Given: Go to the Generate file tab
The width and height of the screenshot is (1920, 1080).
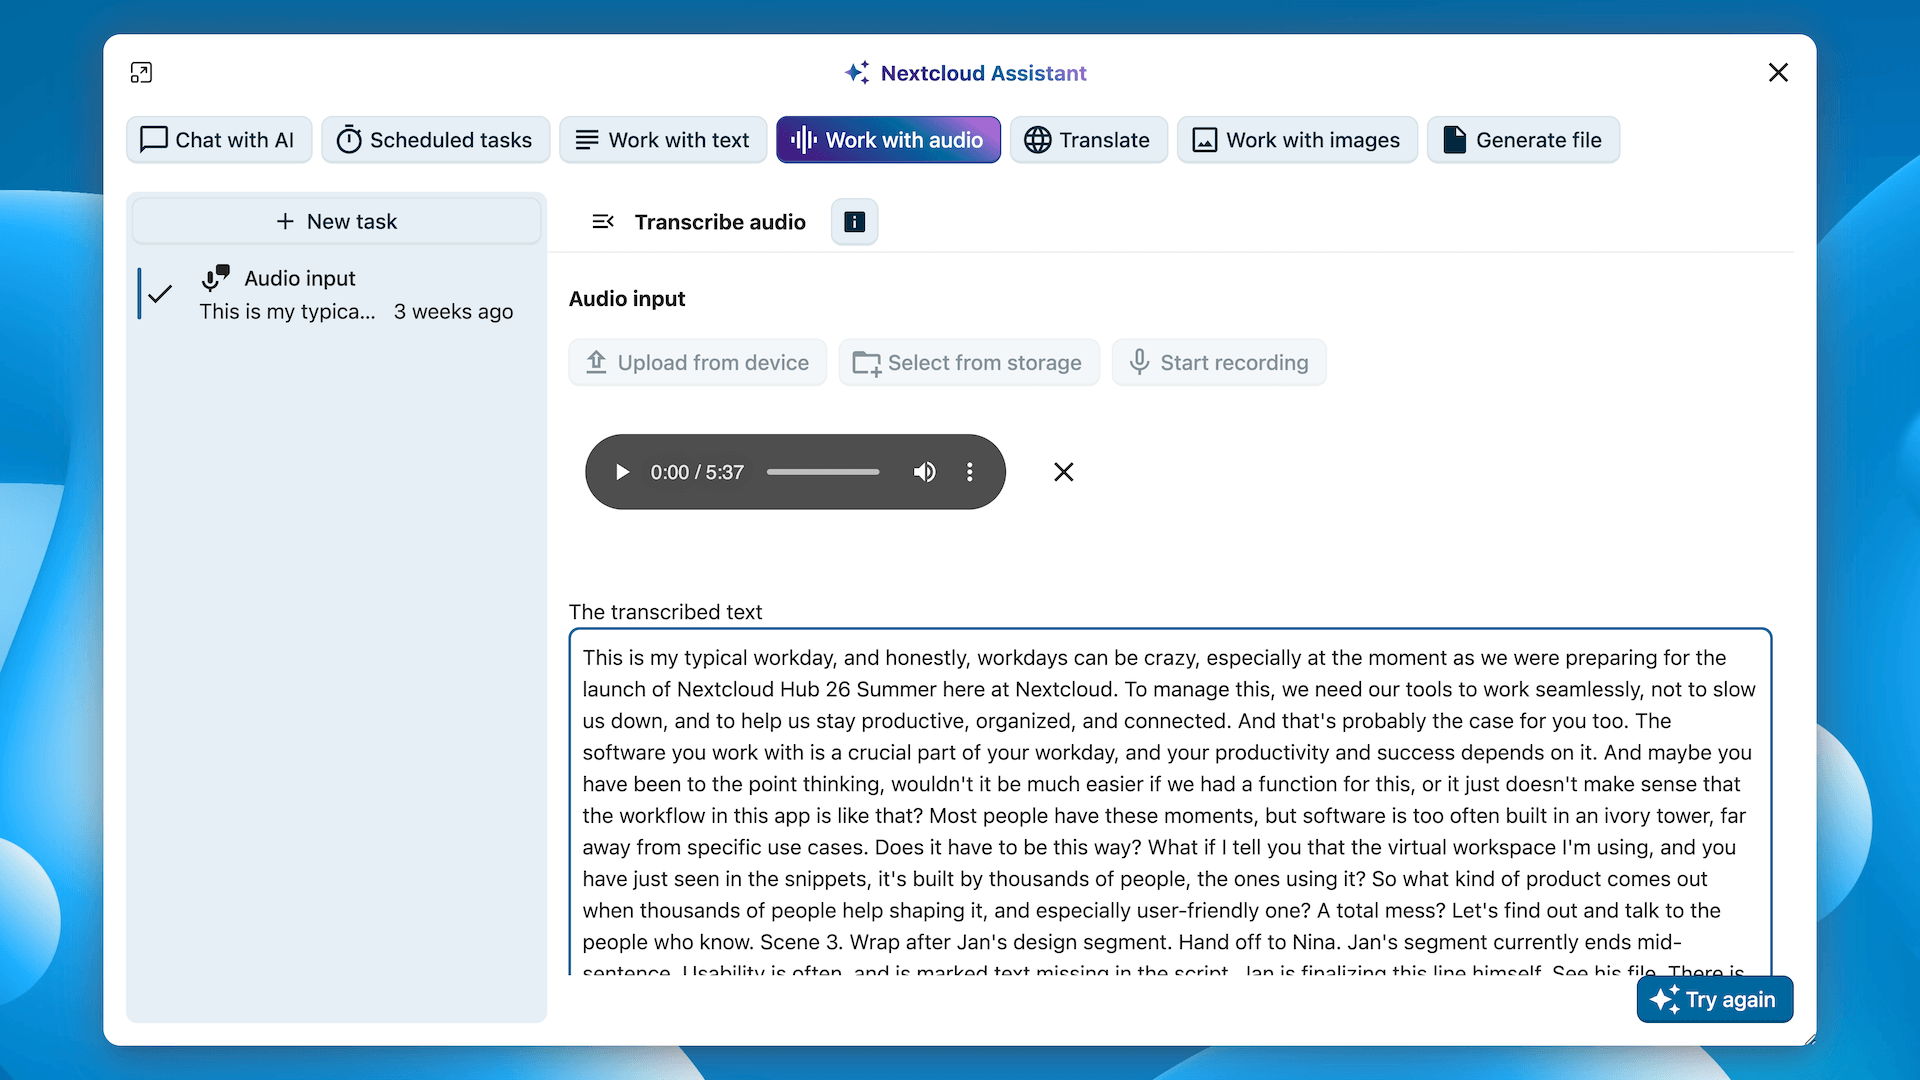Looking at the screenshot, I should click(x=1523, y=140).
